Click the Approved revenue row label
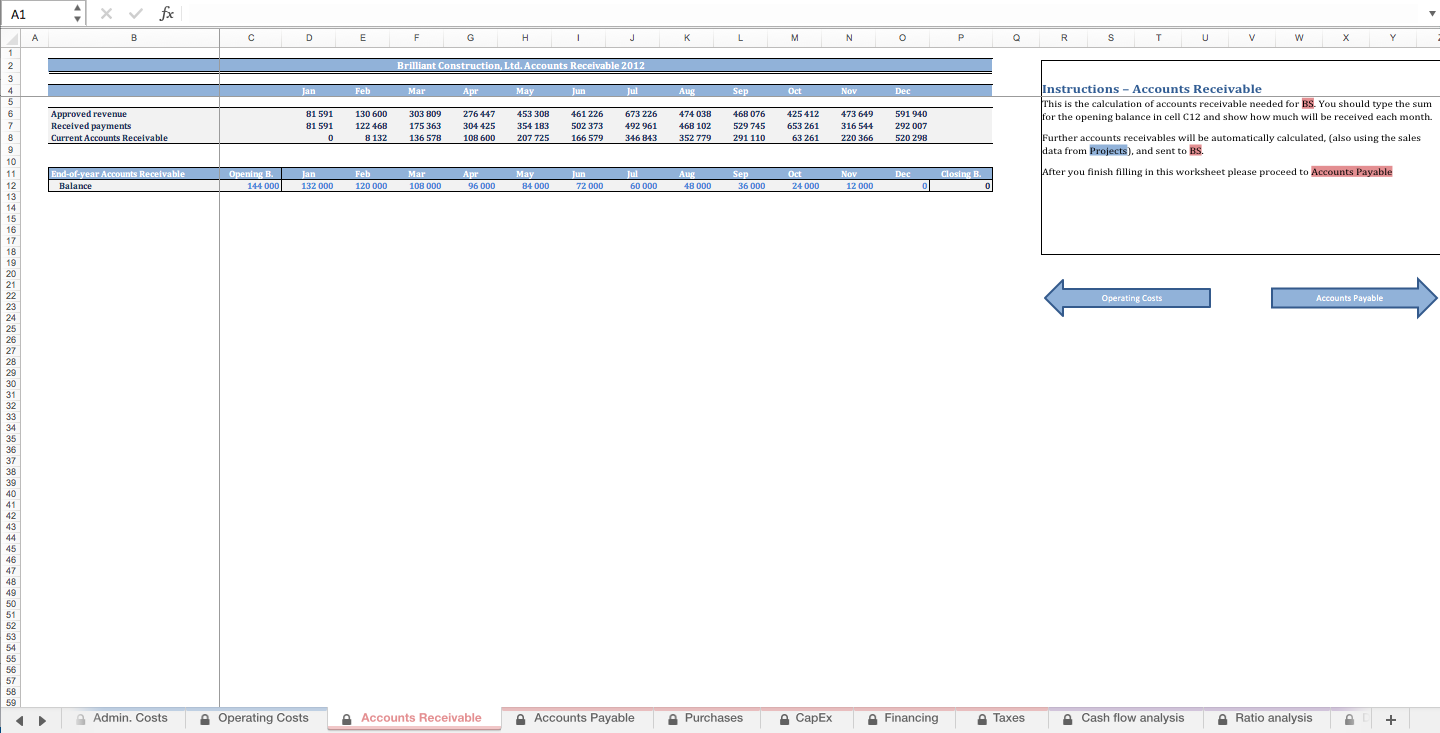 (x=89, y=114)
